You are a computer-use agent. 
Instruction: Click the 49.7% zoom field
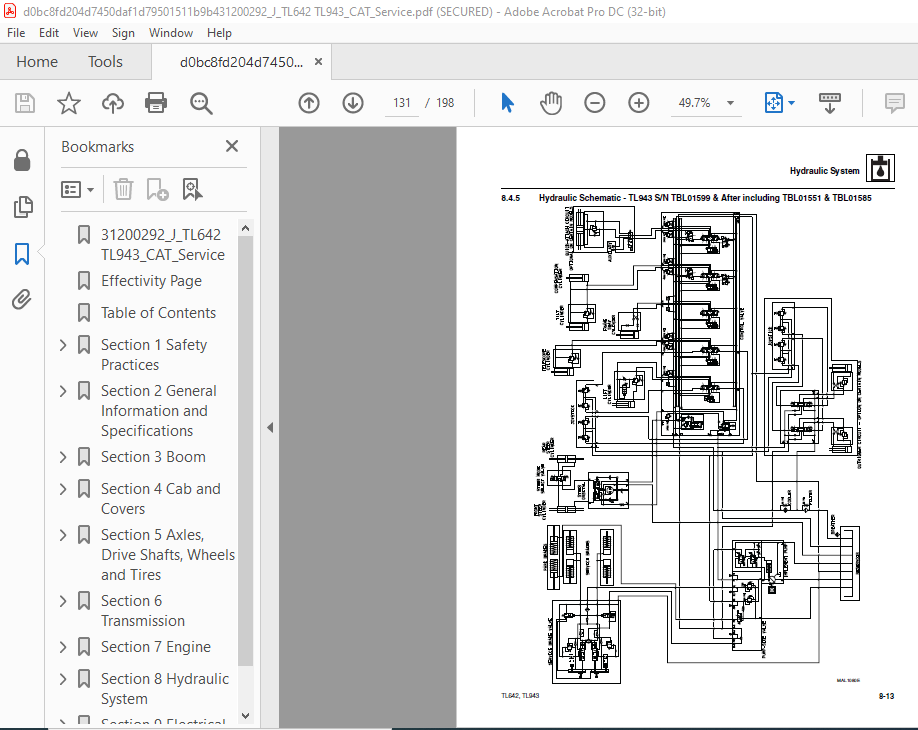click(694, 103)
